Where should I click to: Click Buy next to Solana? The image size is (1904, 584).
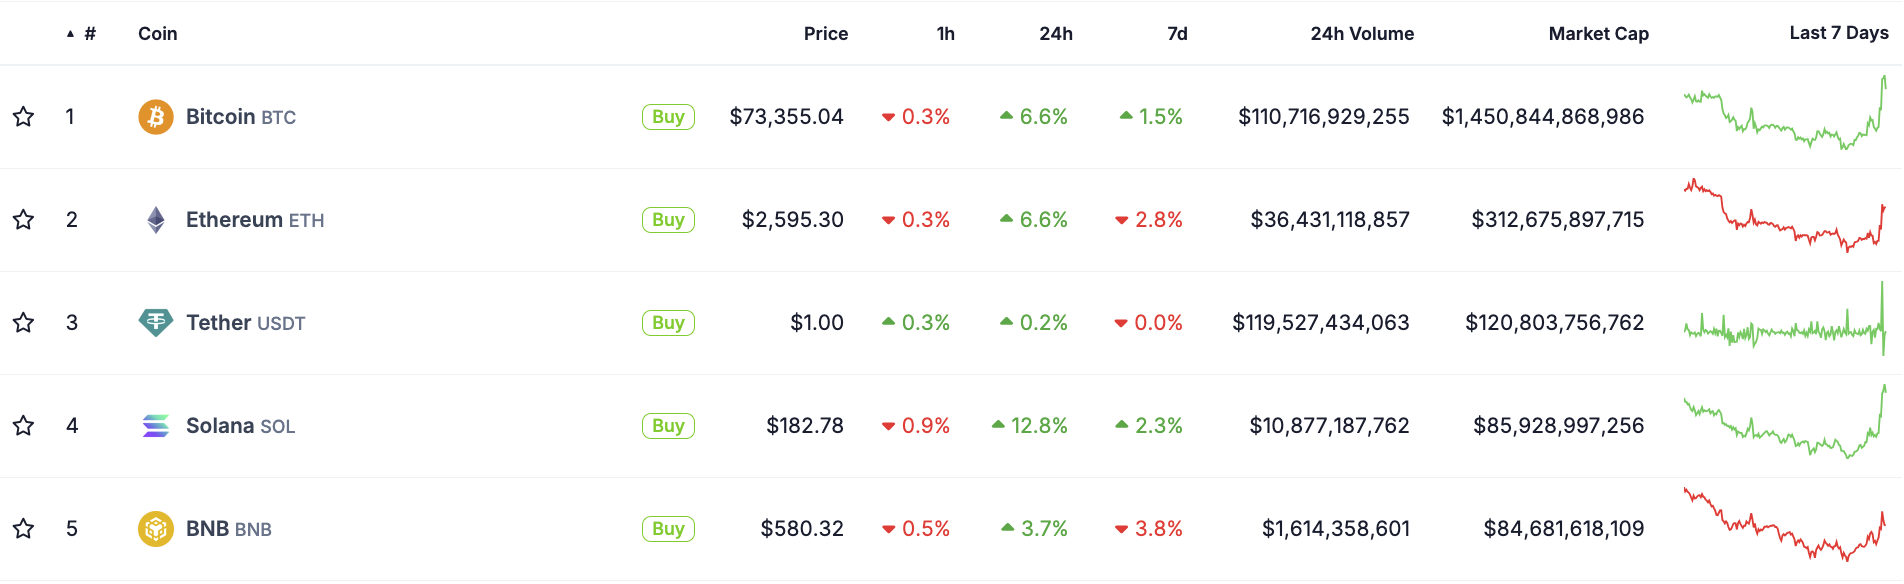pos(667,425)
